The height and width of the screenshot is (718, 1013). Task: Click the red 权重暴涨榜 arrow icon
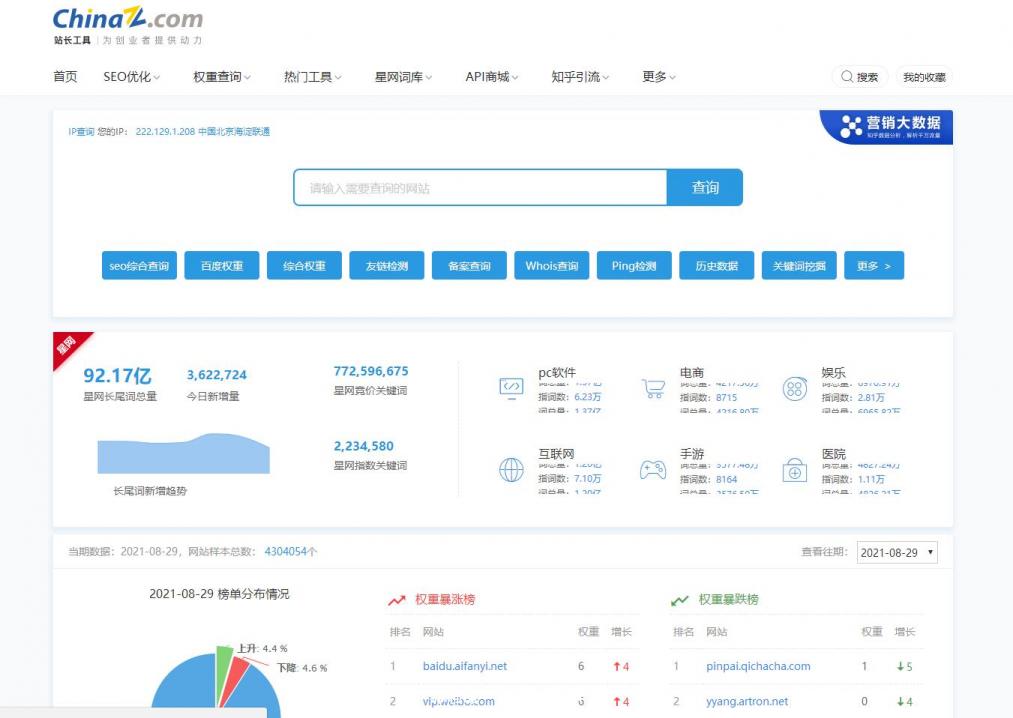(397, 600)
